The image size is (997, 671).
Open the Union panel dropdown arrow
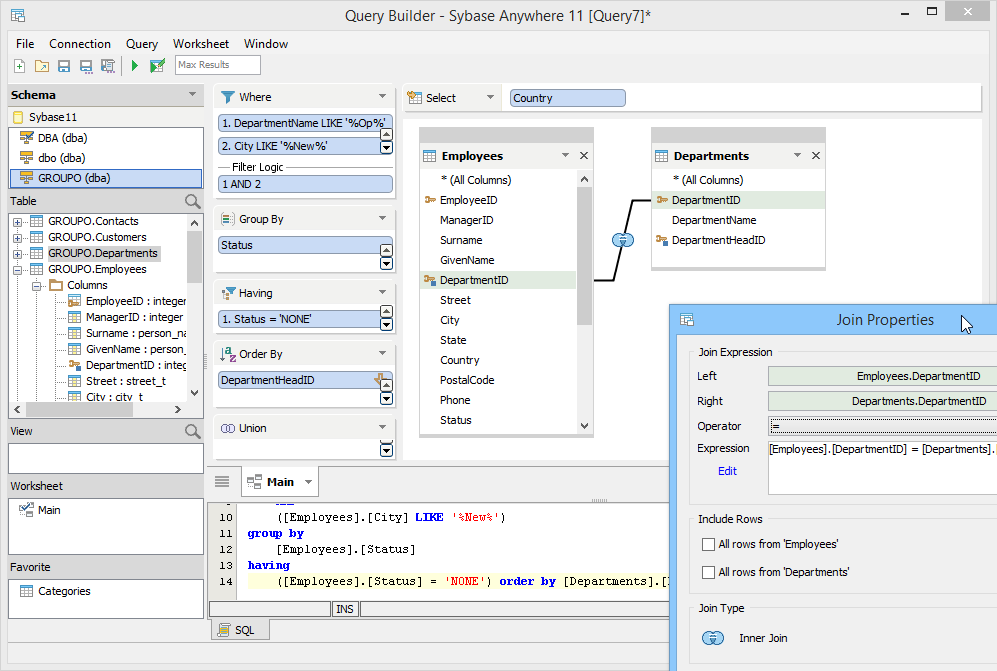[382, 427]
